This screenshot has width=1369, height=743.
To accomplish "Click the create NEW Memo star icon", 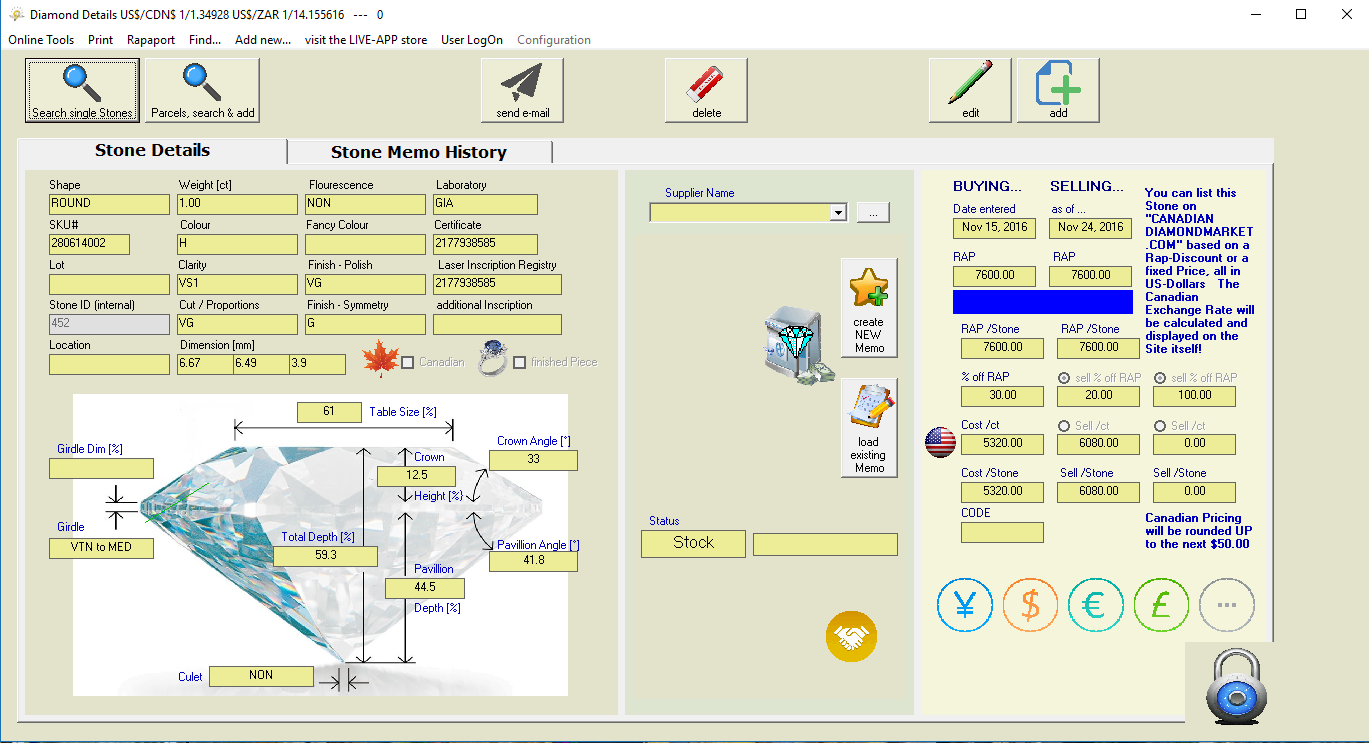I will tap(869, 307).
